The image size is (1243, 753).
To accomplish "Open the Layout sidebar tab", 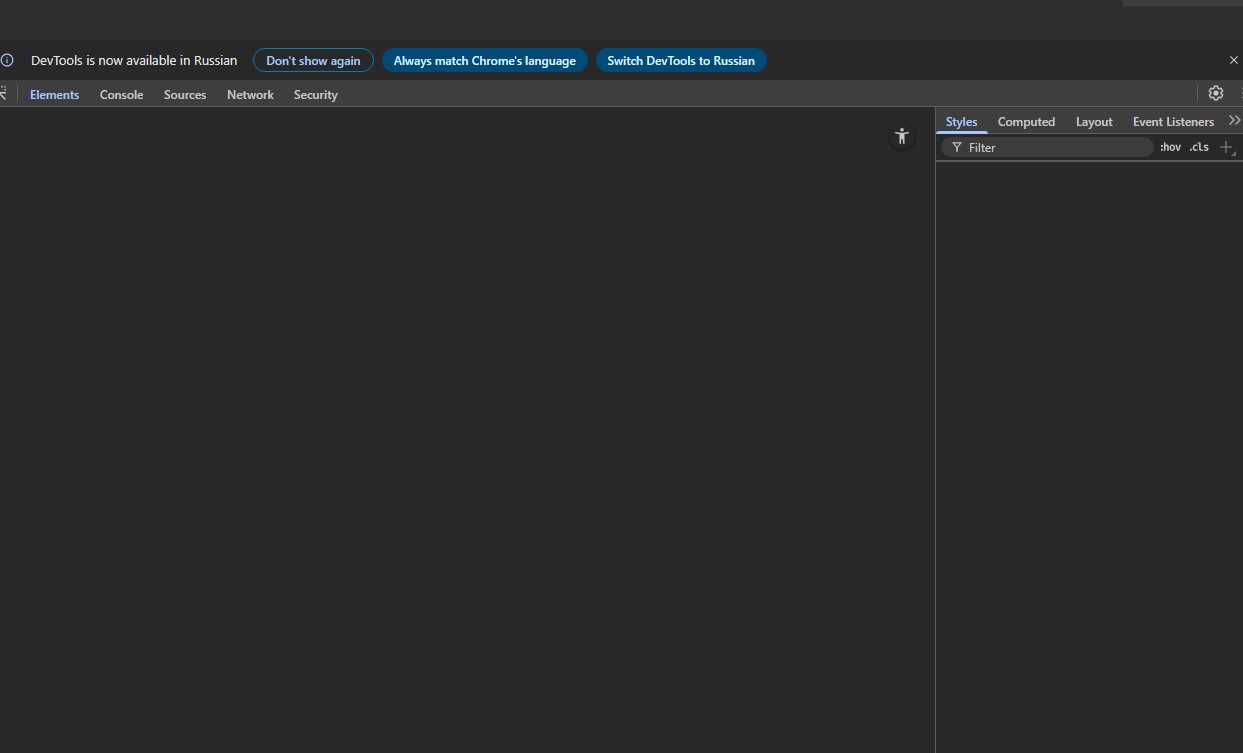I will [1094, 121].
